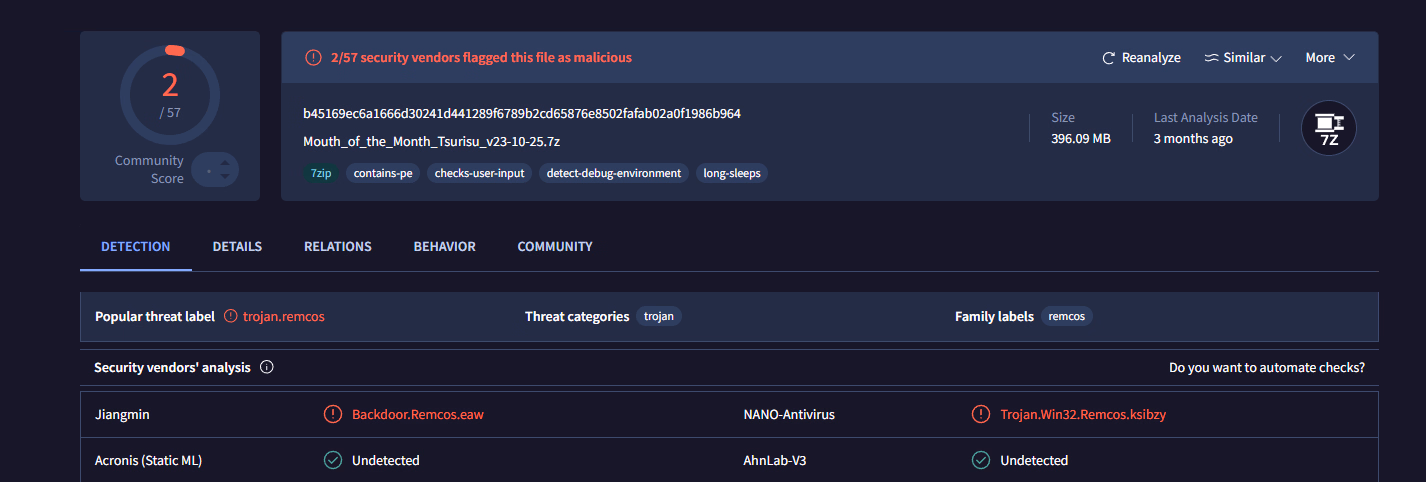1426x482 pixels.
Task: Click the 2/57 security vendors flagged message
Action: point(481,58)
